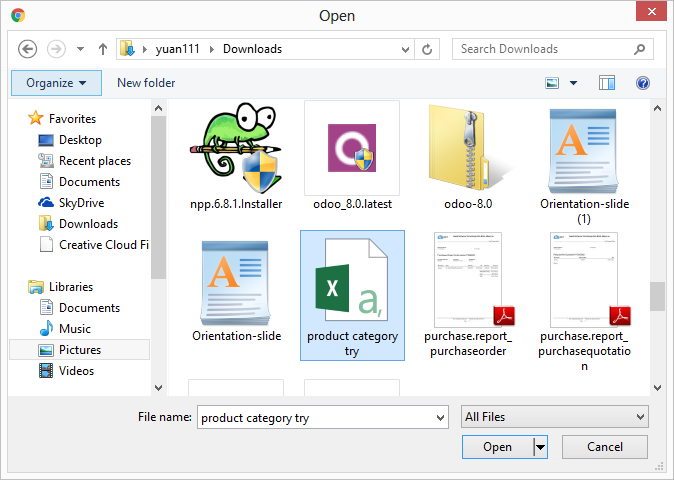The width and height of the screenshot is (674, 480).
Task: Expand the Open button split arrow
Action: click(x=540, y=447)
